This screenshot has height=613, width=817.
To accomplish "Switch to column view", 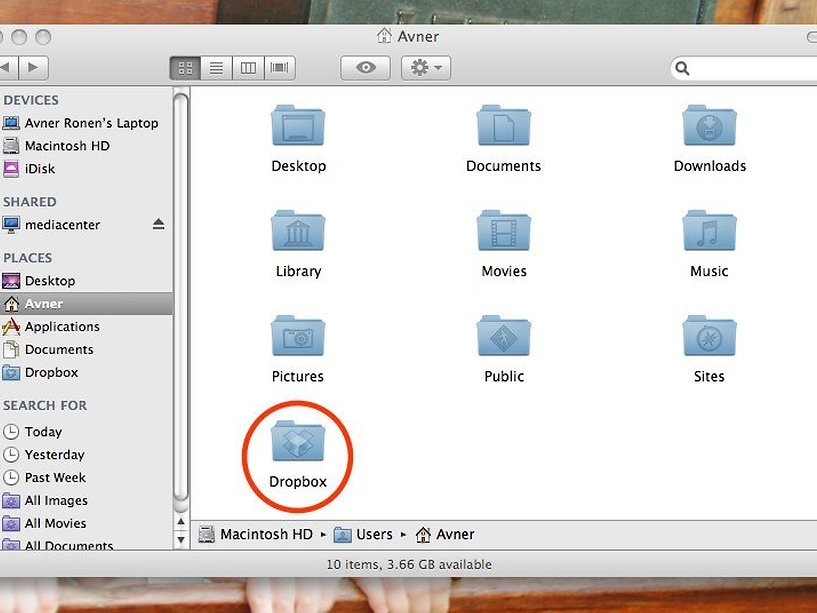I will pos(249,68).
